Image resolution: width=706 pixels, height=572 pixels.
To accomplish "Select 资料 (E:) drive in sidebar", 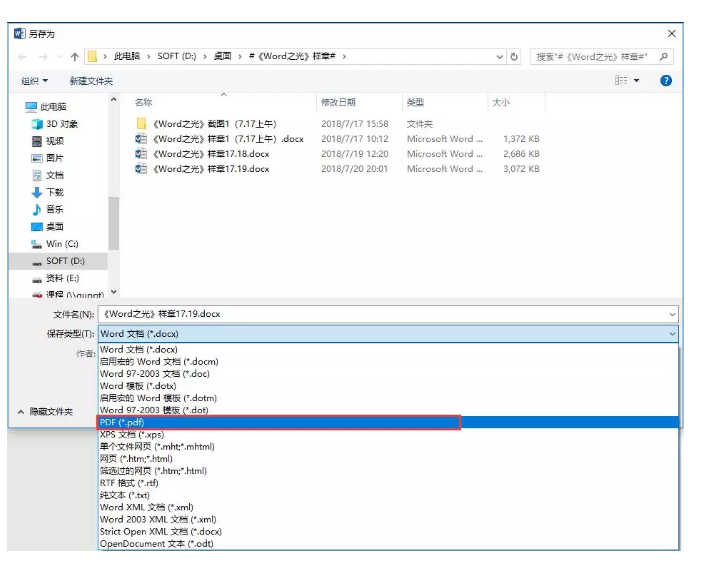I will pyautogui.click(x=55, y=278).
